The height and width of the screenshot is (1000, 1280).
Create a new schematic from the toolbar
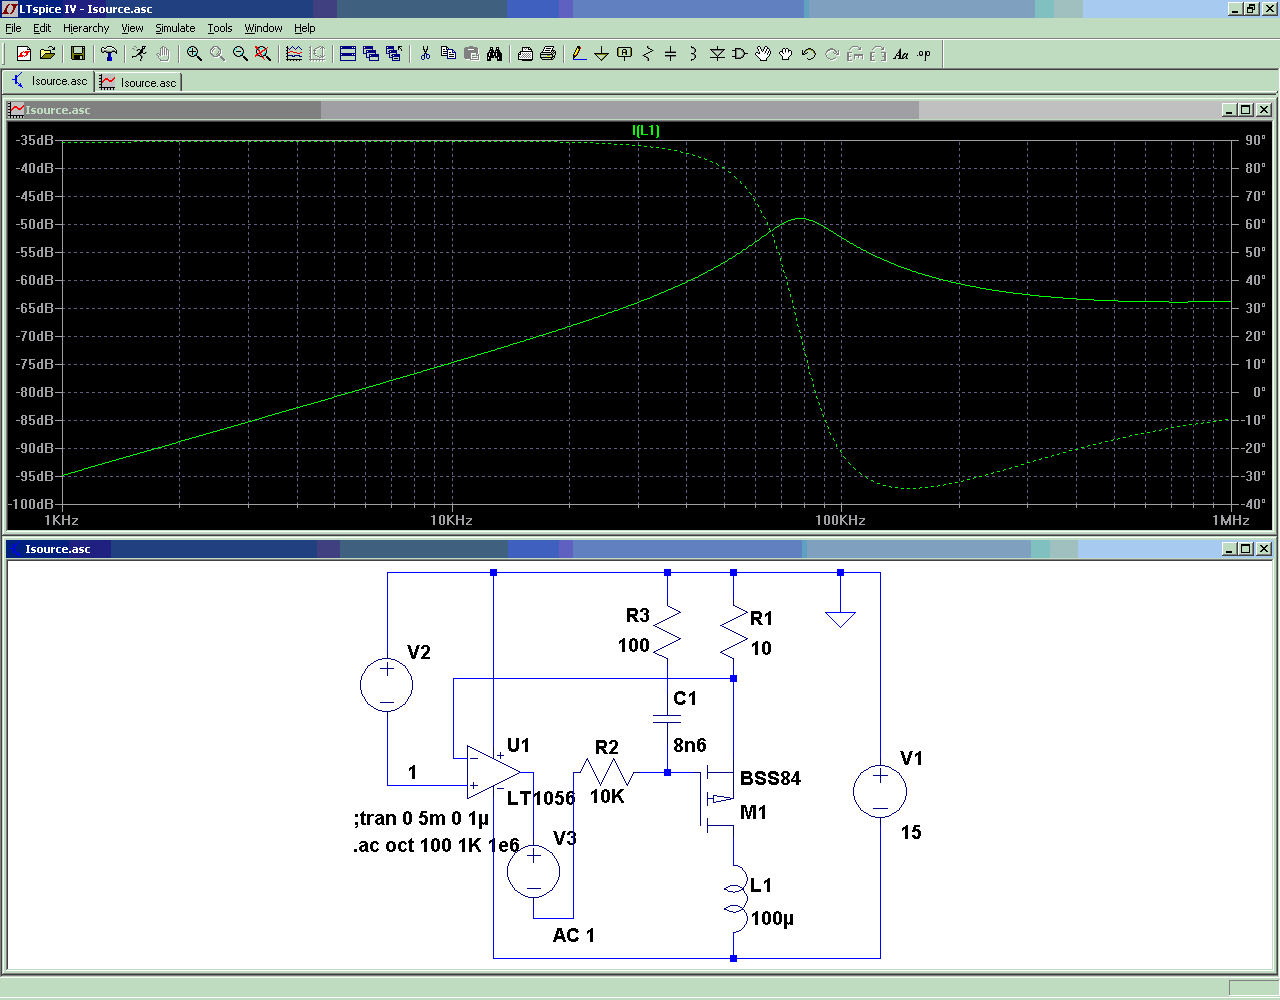pos(24,54)
